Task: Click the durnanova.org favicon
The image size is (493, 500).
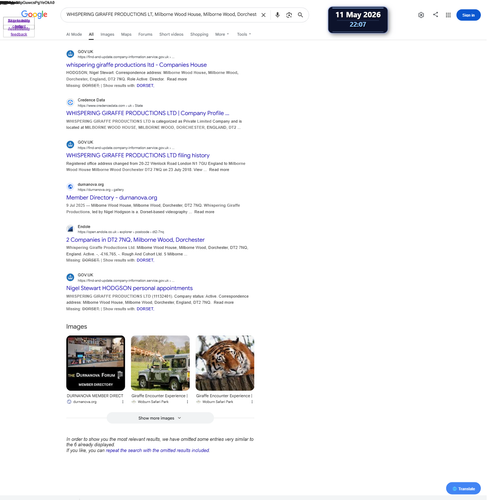Action: click(x=71, y=187)
